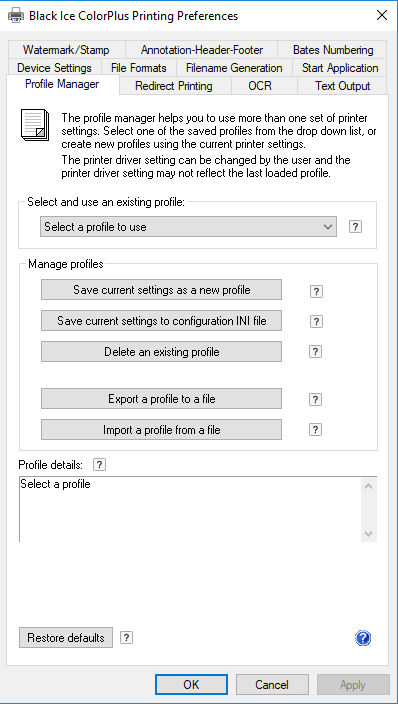Go to the Filename Generation tab
This screenshot has height=704, width=398.
coord(234,68)
